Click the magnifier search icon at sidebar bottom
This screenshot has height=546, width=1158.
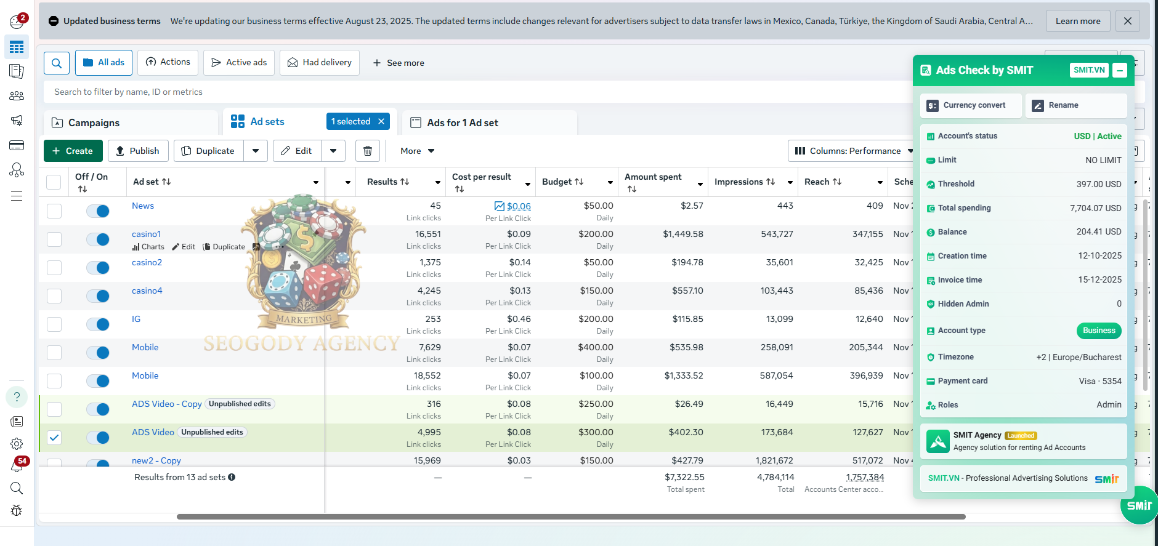16,488
